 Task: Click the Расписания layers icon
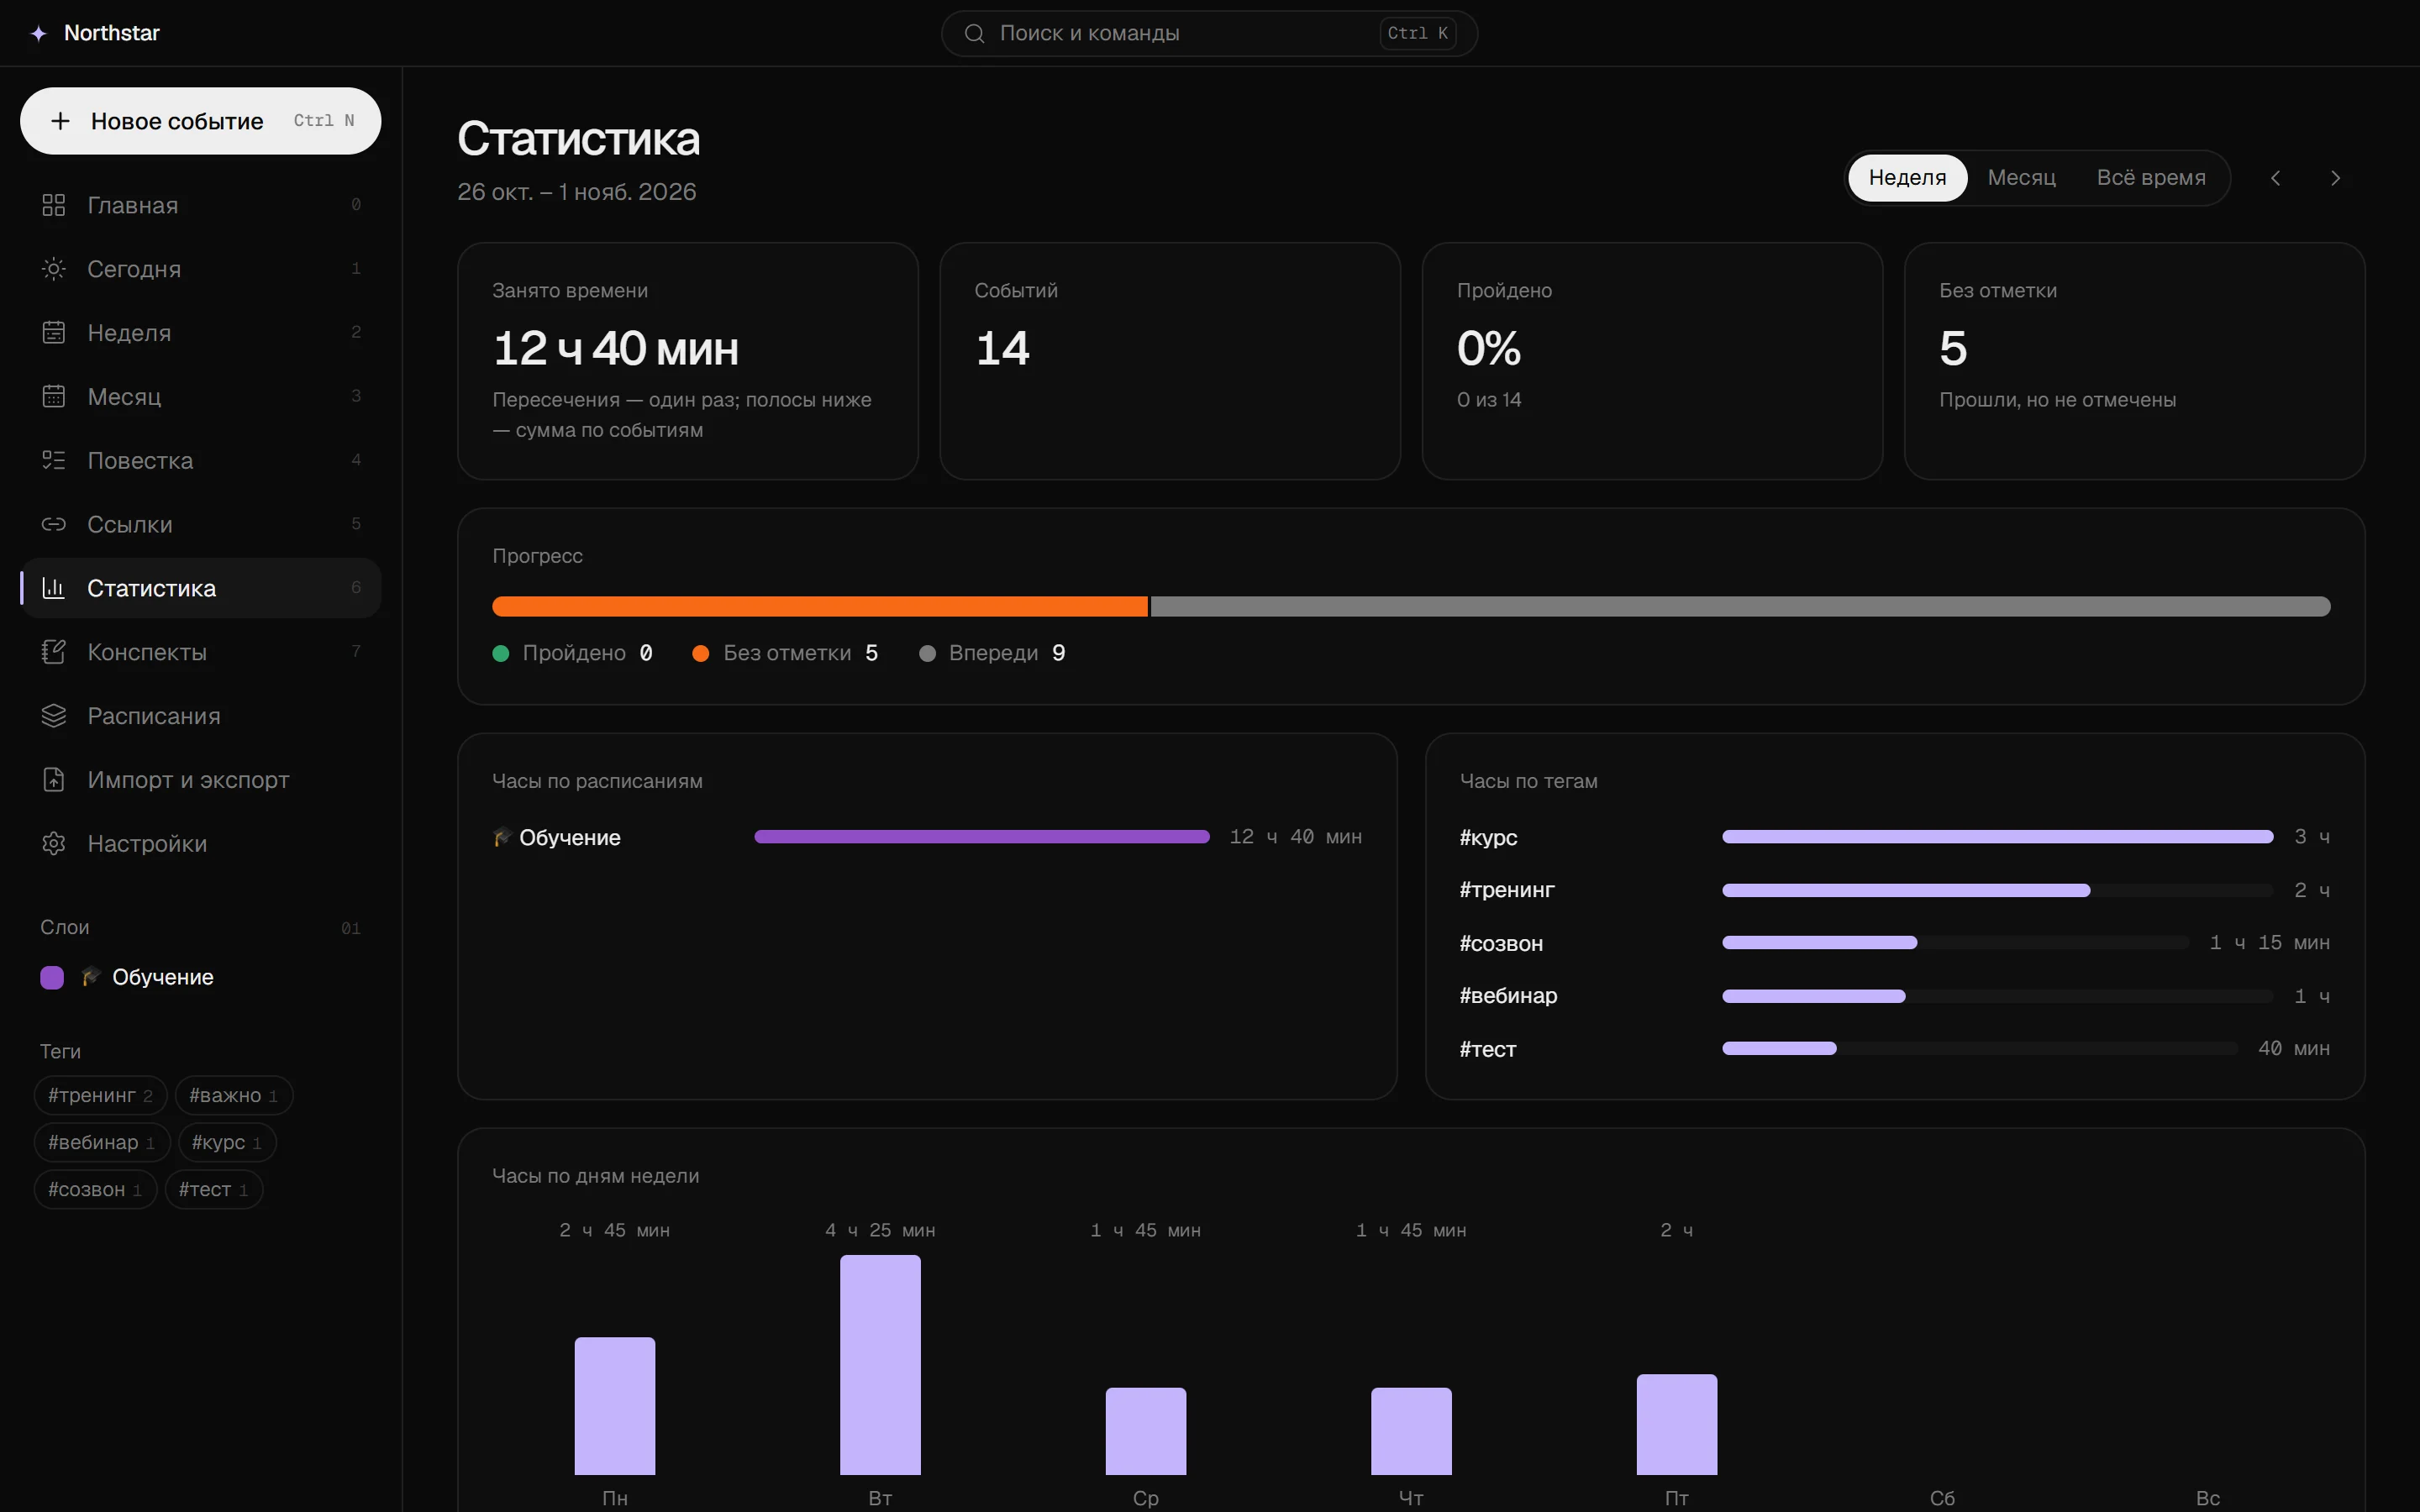(x=53, y=716)
